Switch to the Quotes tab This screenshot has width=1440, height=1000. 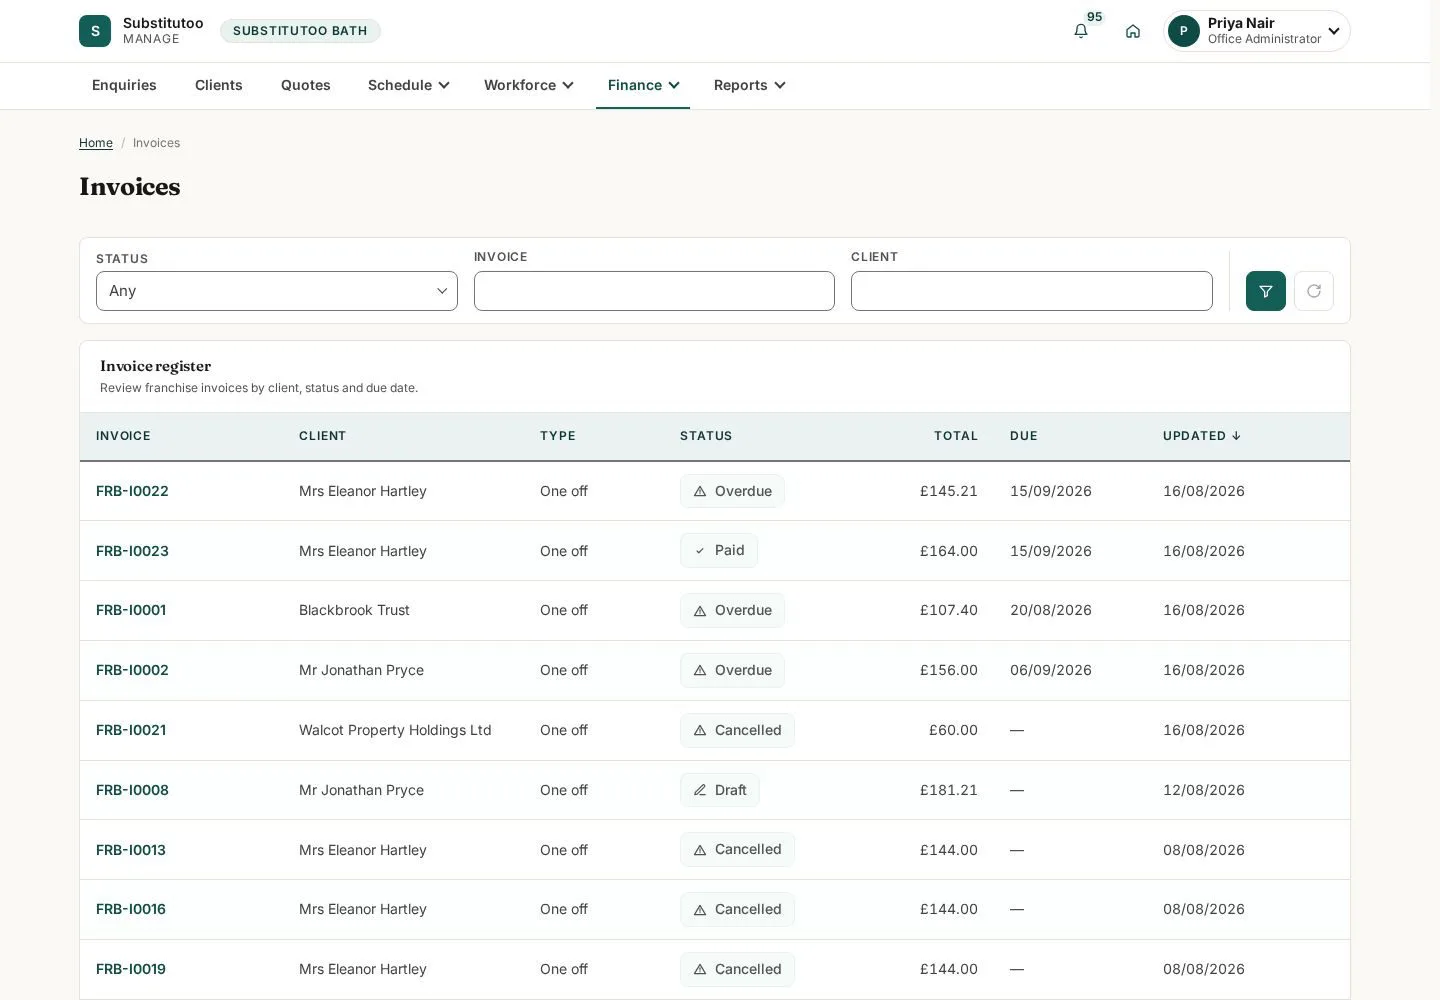pyautogui.click(x=306, y=85)
